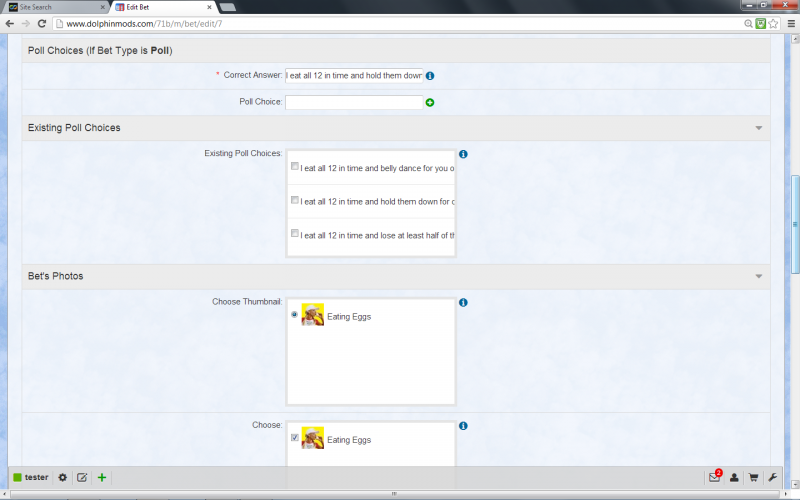This screenshot has height=500, width=800.
Task: Click the green status square next to tester
Action: (17, 478)
